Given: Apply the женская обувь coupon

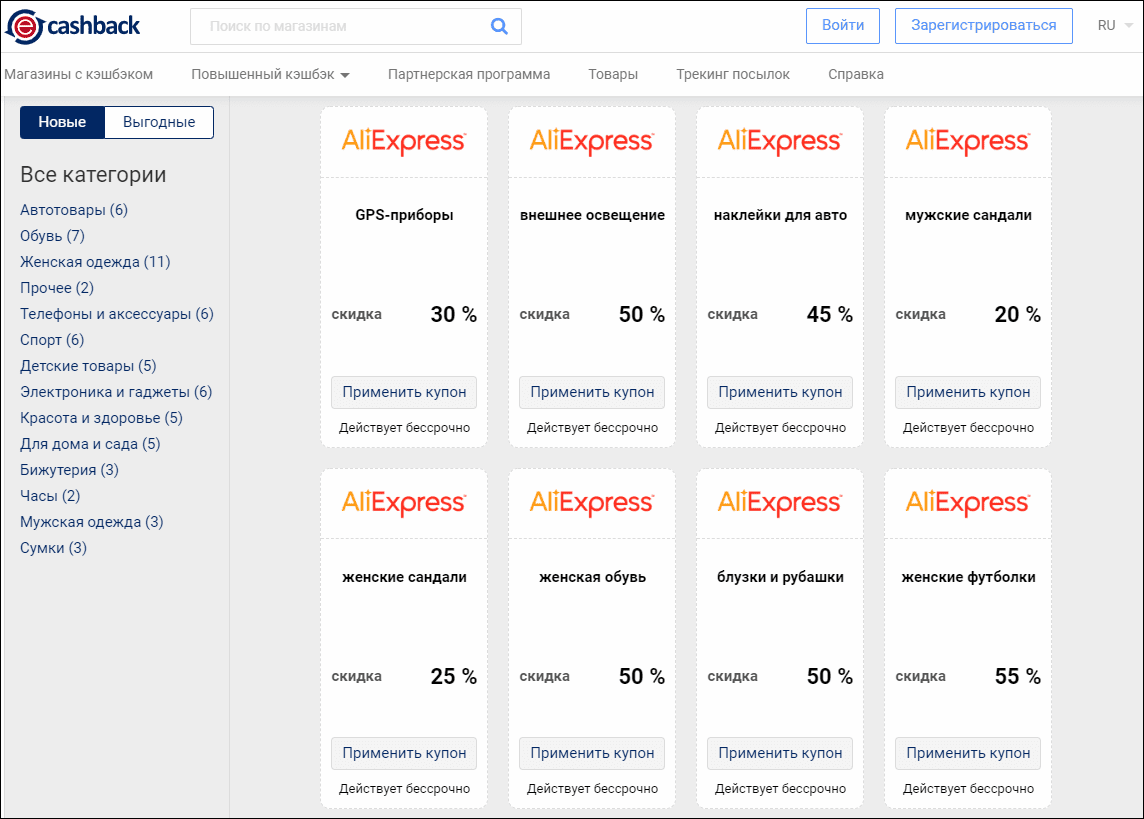Looking at the screenshot, I should tap(592, 753).
